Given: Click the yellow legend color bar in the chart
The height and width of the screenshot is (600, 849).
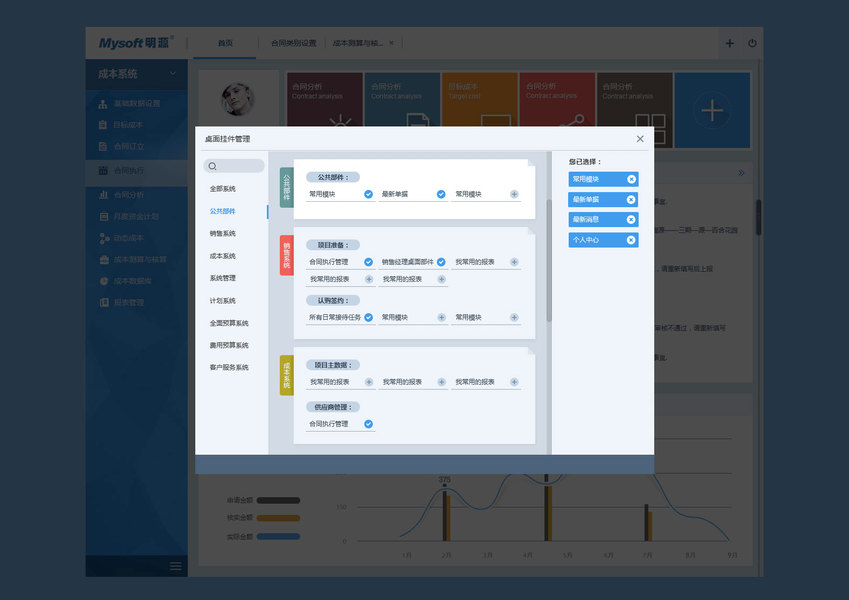Looking at the screenshot, I should [278, 518].
